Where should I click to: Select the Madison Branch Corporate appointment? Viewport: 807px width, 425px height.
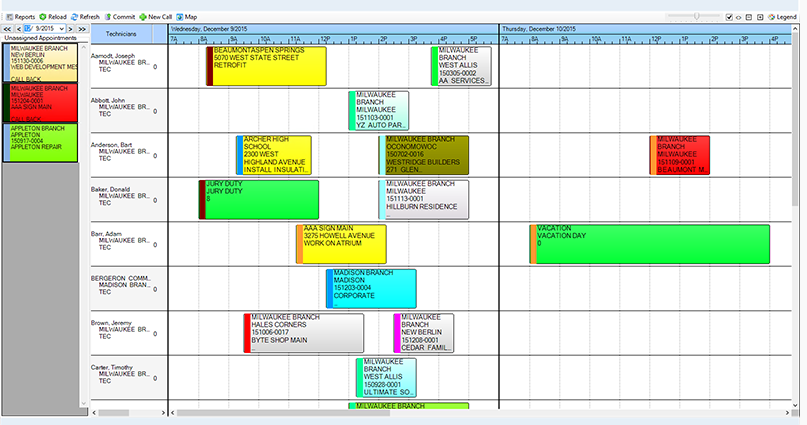point(371,289)
